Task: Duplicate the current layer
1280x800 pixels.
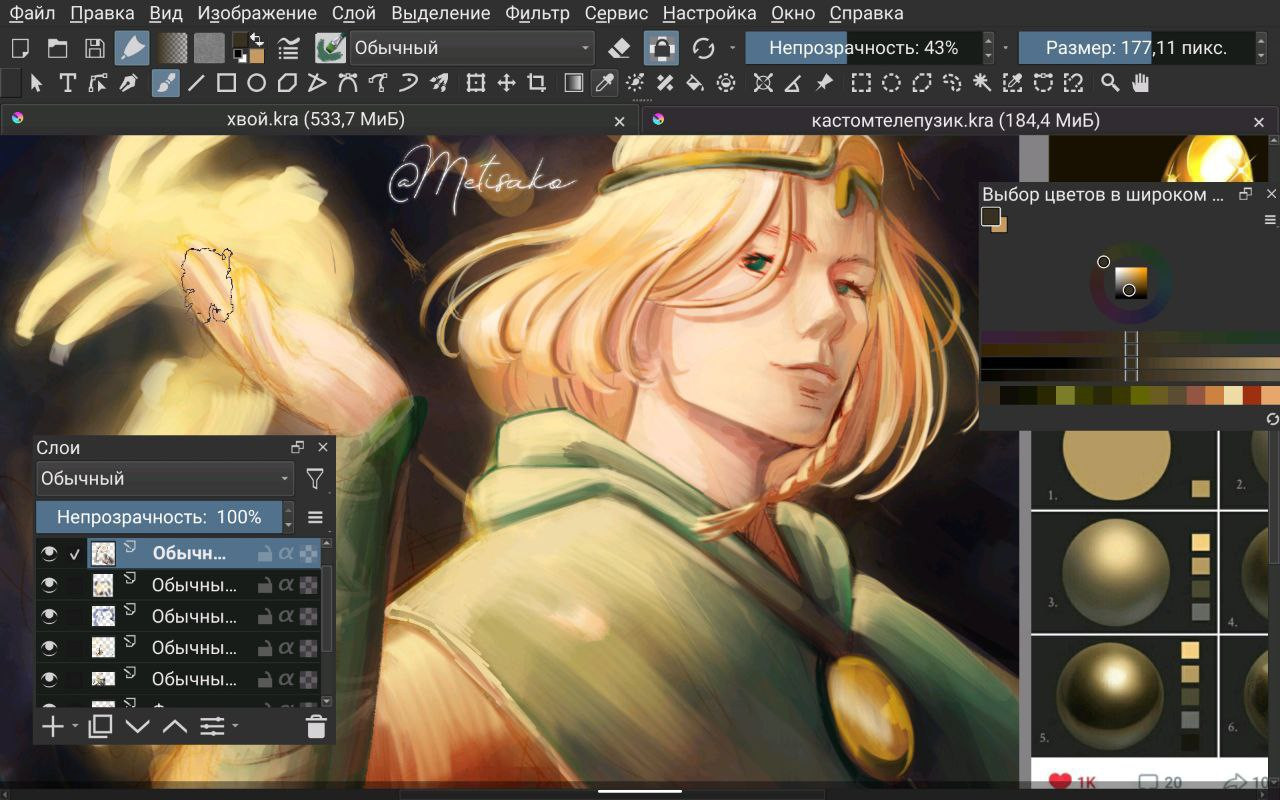Action: [100, 727]
